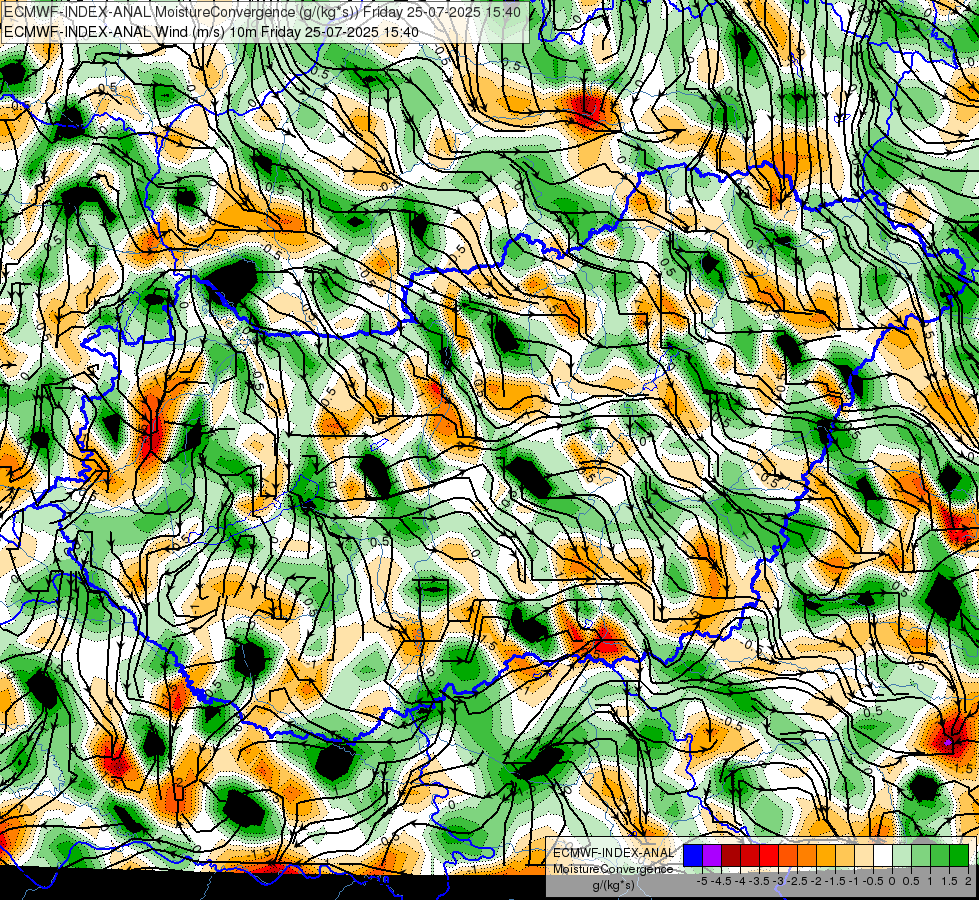Click the -5 value on the color scale
Viewport: 979px width, 900px height.
coord(702,881)
